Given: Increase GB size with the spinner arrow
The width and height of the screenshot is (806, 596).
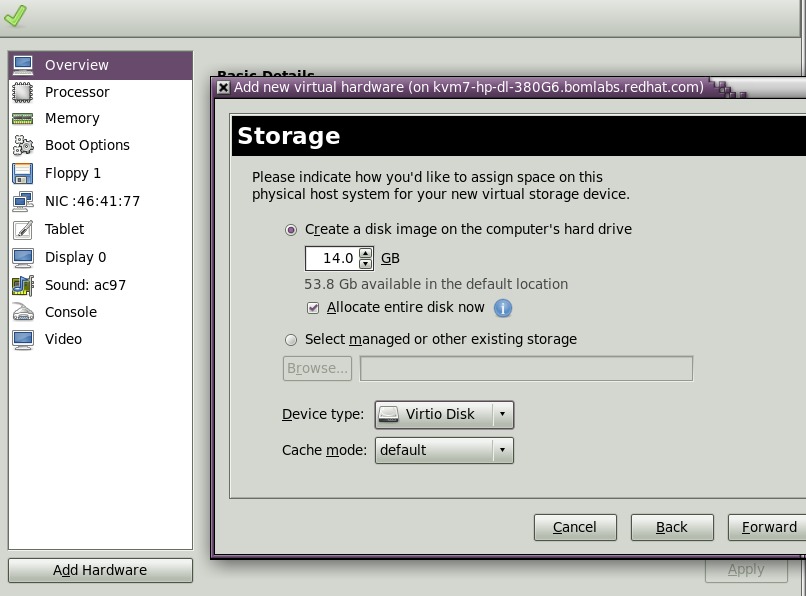Looking at the screenshot, I should (367, 253).
